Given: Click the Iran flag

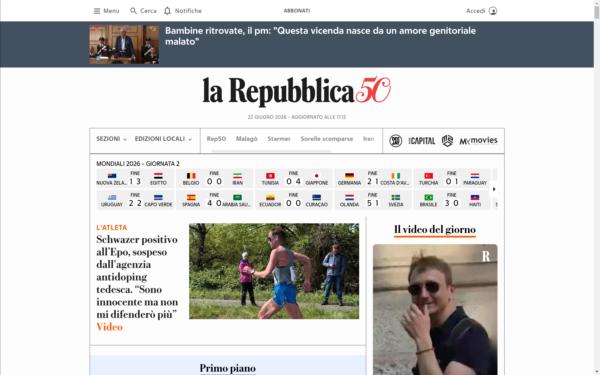Looking at the screenshot, I should [x=237, y=176].
